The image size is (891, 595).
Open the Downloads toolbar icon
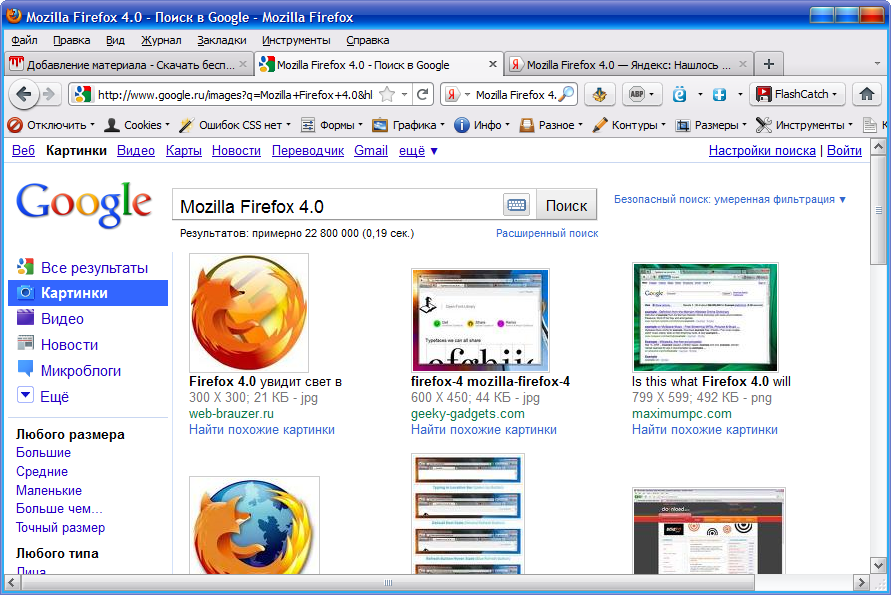click(x=599, y=94)
